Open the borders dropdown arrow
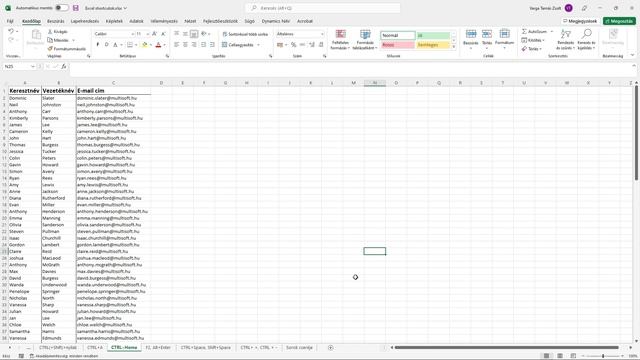Image resolution: width=640 pixels, height=360 pixels. tap(136, 45)
